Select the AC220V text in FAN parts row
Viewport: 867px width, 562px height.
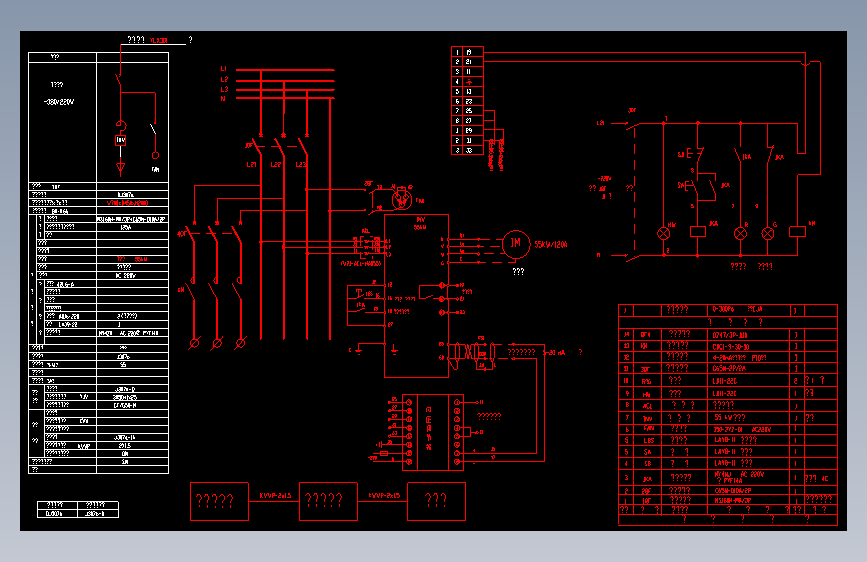(761, 429)
